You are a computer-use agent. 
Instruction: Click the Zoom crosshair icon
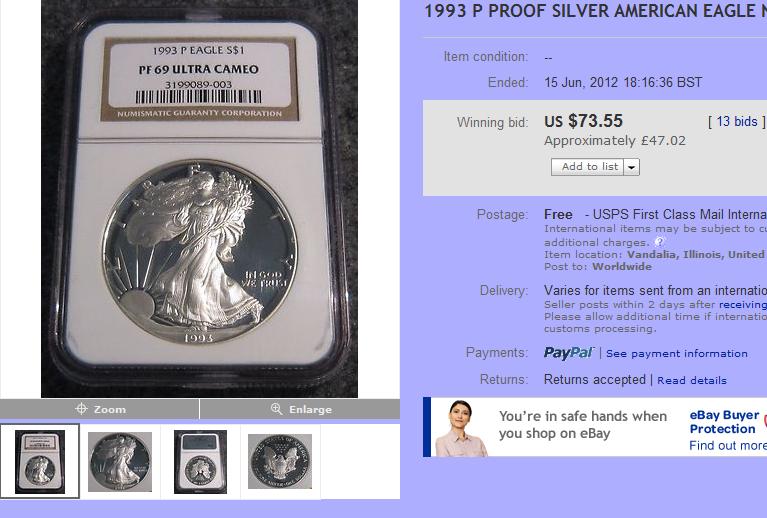(x=81, y=409)
